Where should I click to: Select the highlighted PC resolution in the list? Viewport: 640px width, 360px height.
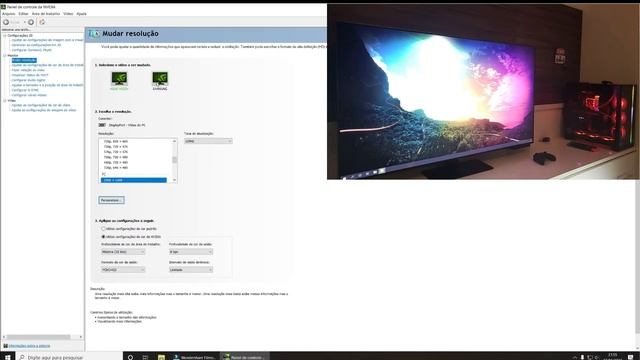(x=134, y=180)
